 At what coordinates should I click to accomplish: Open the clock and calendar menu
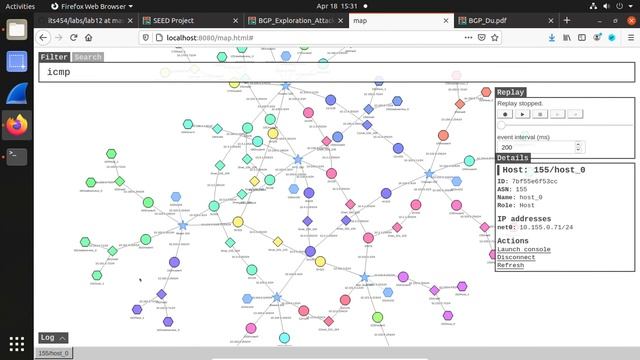(337, 6)
